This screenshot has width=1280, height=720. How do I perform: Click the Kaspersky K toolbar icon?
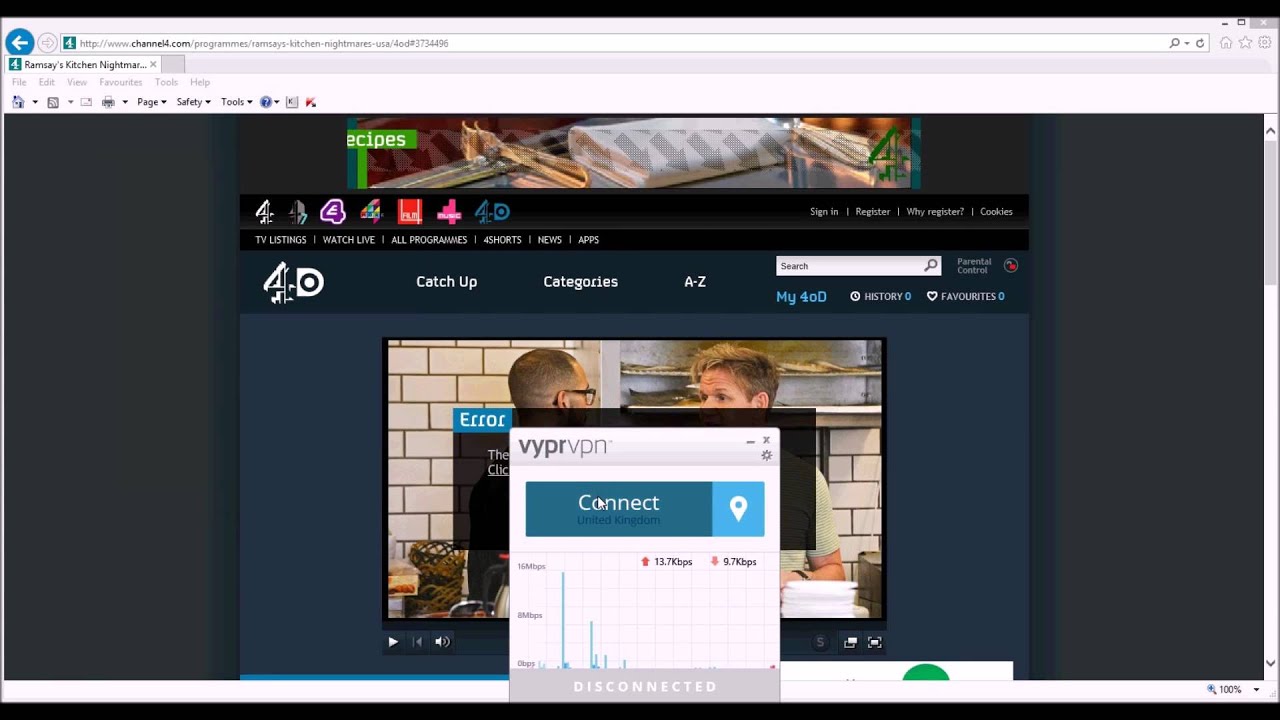click(292, 102)
